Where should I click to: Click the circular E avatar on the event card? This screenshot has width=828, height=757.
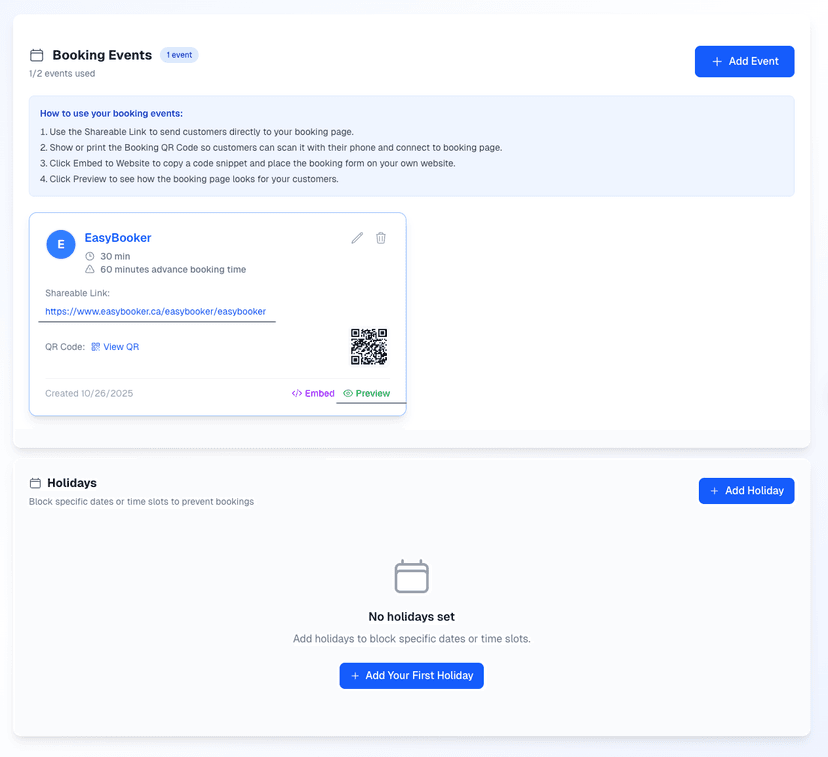(x=61, y=243)
